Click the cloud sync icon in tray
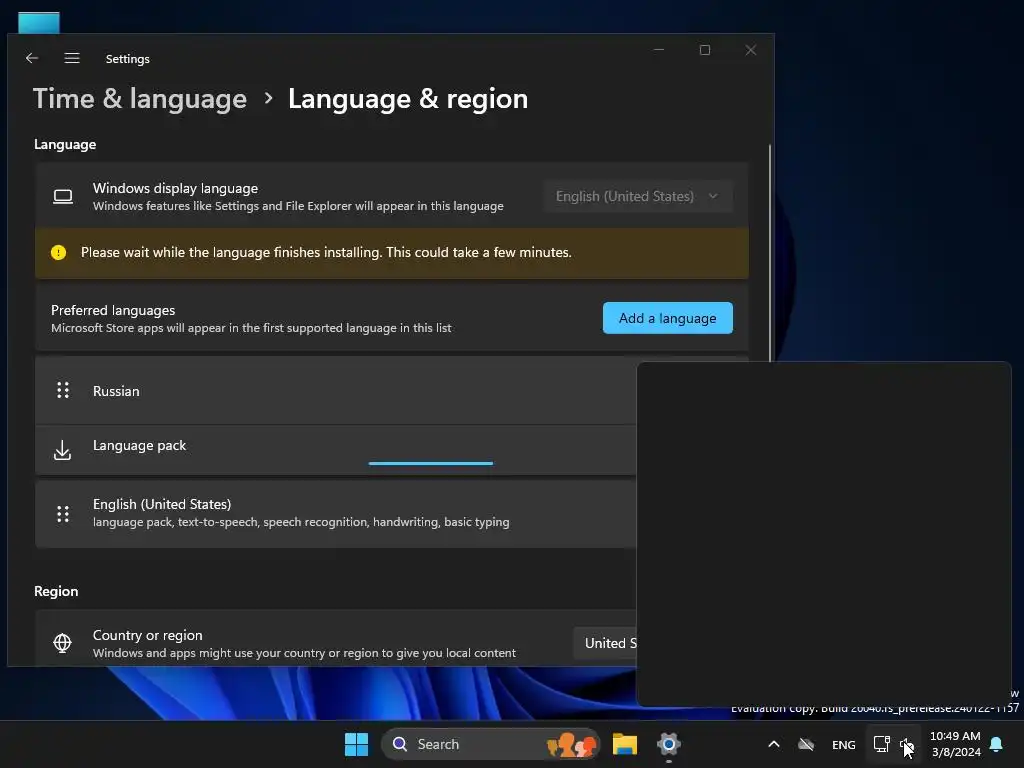Image resolution: width=1024 pixels, height=768 pixels. pyautogui.click(x=806, y=744)
